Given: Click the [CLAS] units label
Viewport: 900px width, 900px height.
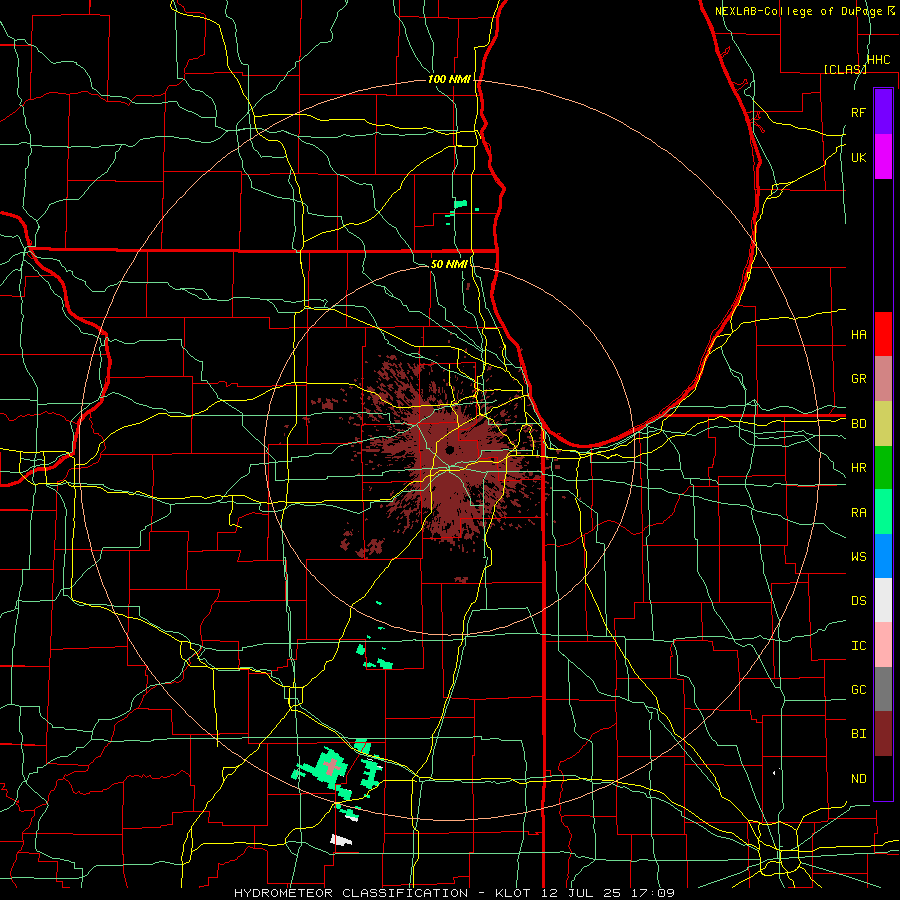Looking at the screenshot, I should (845, 69).
